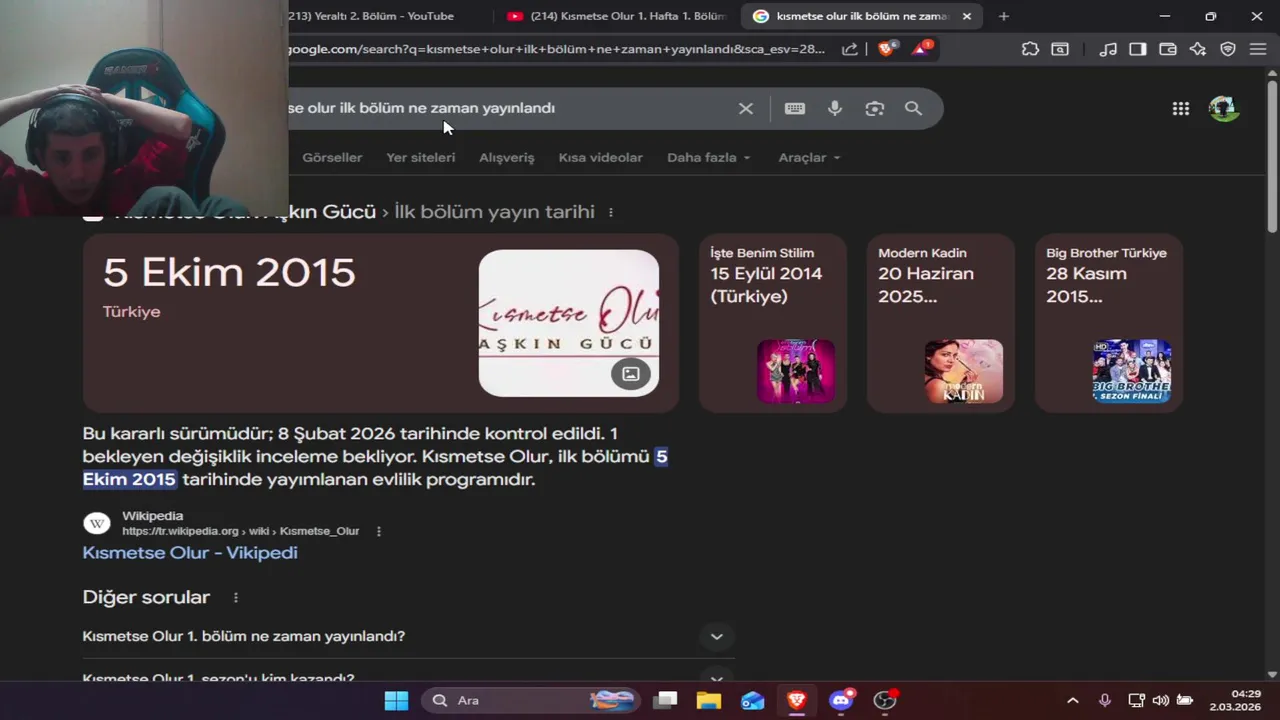Click the page vertical scrollbar
This screenshot has height=720, width=1280.
pyautogui.click(x=1272, y=157)
